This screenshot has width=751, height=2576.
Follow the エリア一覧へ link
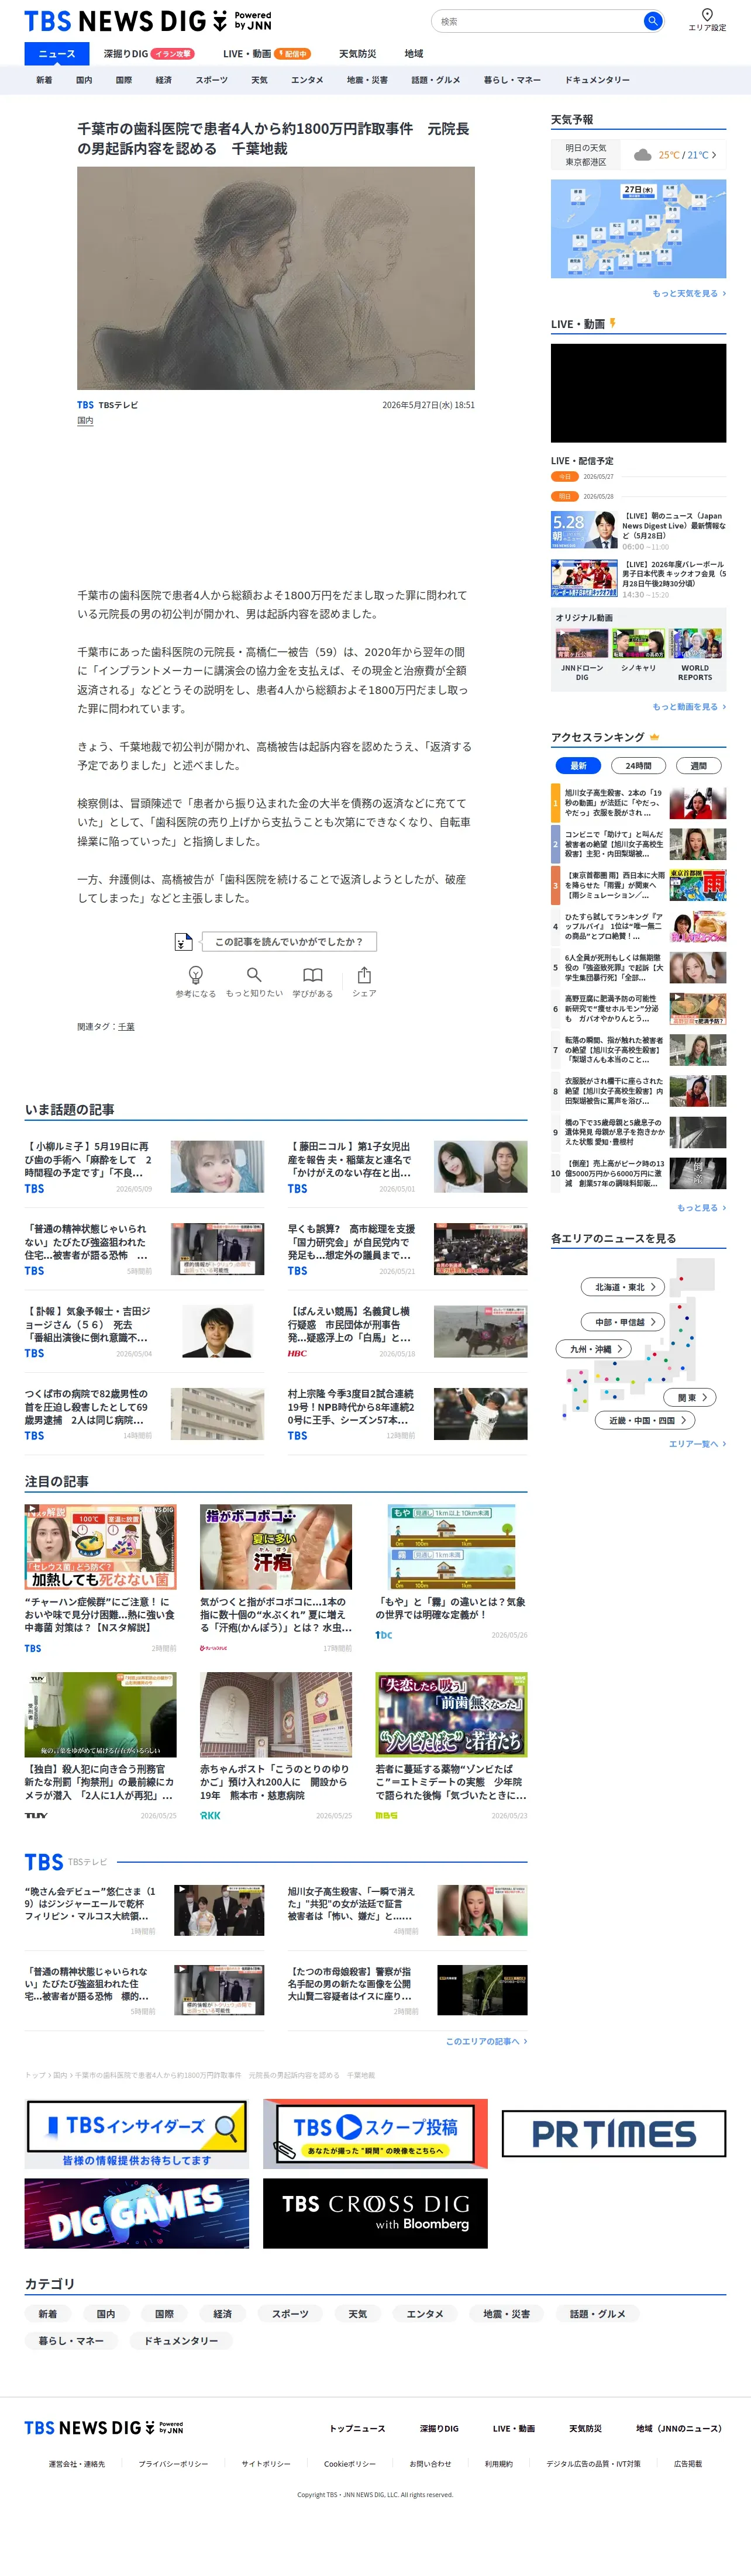tap(697, 1444)
